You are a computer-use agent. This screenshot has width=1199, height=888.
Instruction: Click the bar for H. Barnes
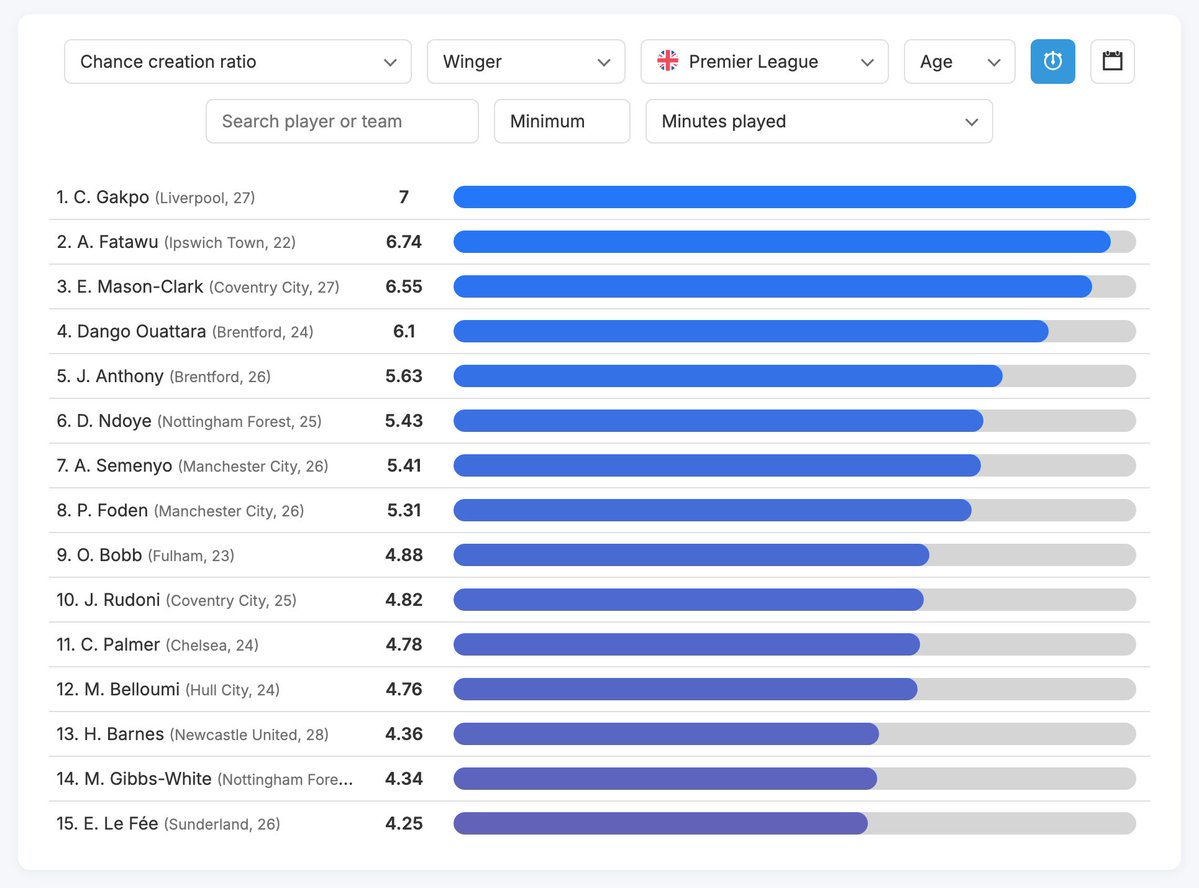794,734
